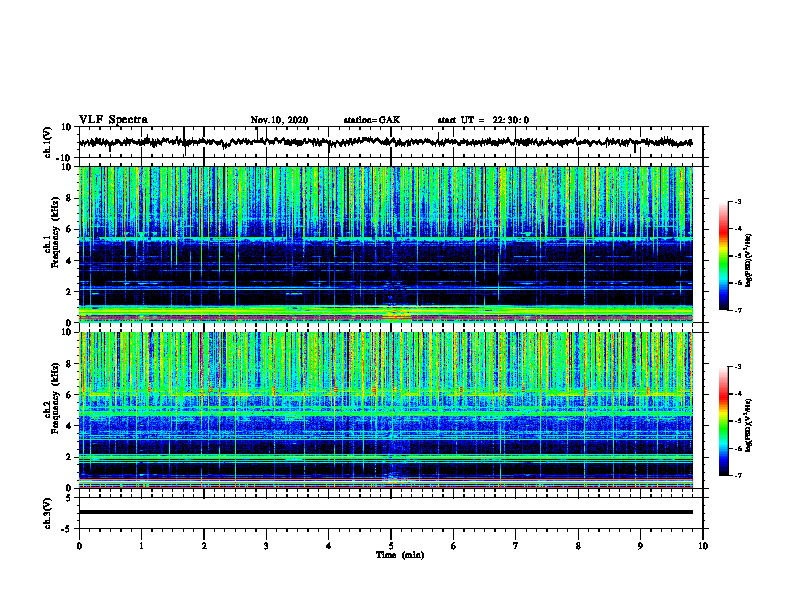This screenshot has height=612, width=792.
Task: Click the "ch.3(V)" axis label
Action: tap(48, 513)
